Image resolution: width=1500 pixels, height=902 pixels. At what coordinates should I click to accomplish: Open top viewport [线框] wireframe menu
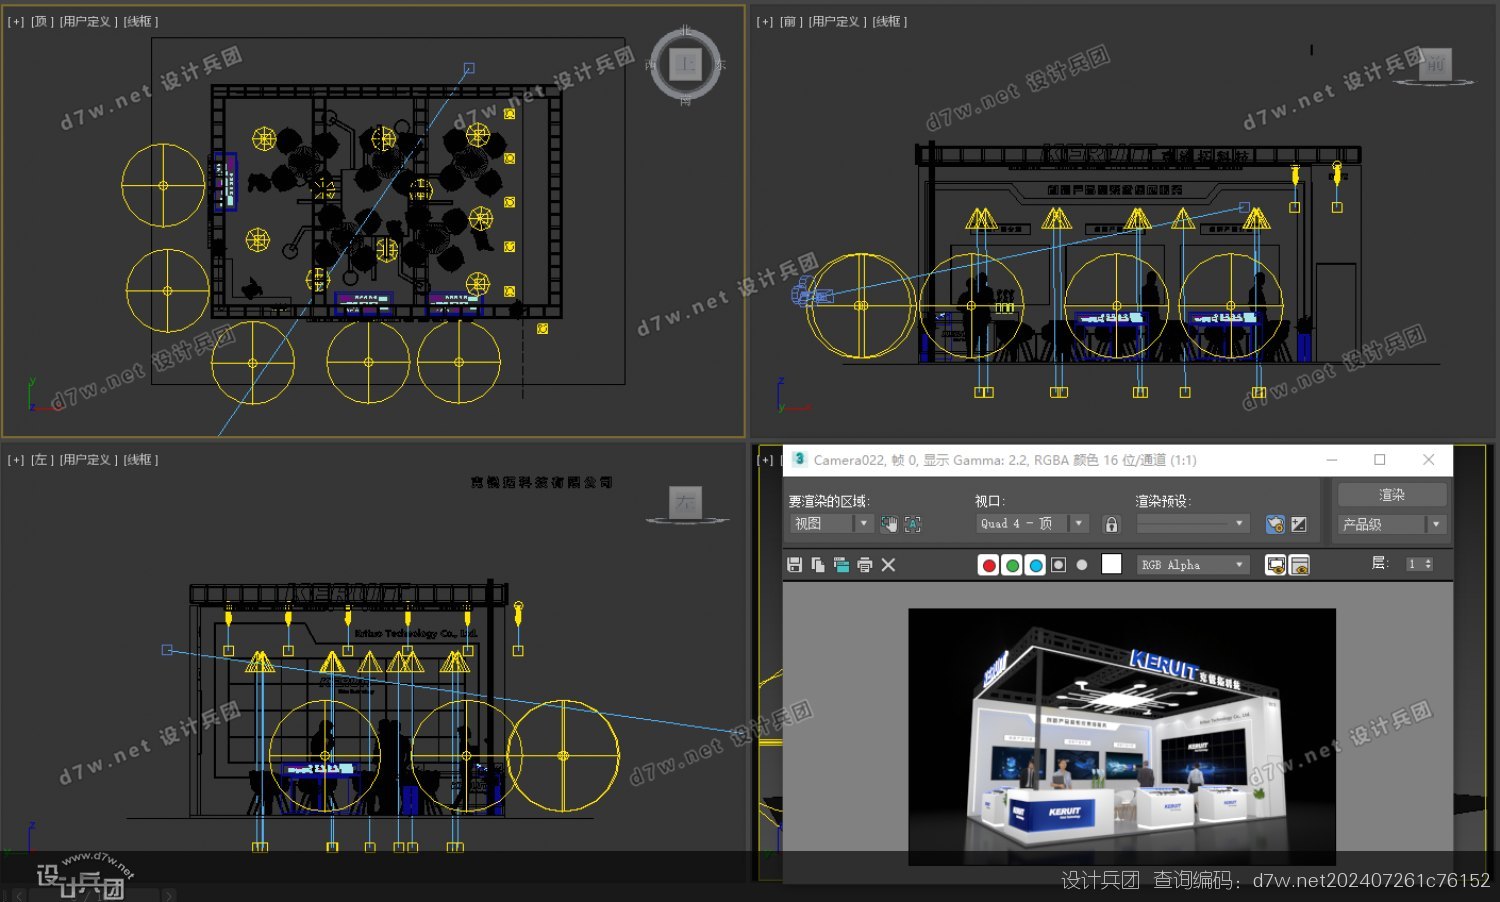click(140, 21)
